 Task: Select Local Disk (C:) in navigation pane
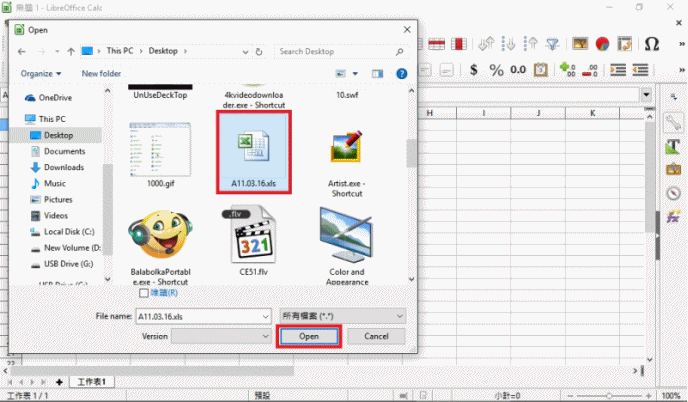62,232
